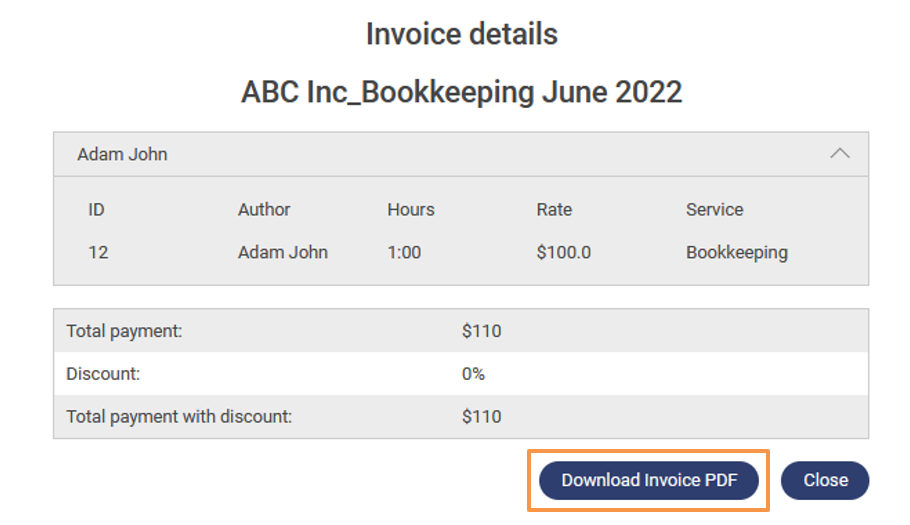Image resolution: width=910 pixels, height=525 pixels.
Task: Click the ID column header
Action: pos(96,210)
